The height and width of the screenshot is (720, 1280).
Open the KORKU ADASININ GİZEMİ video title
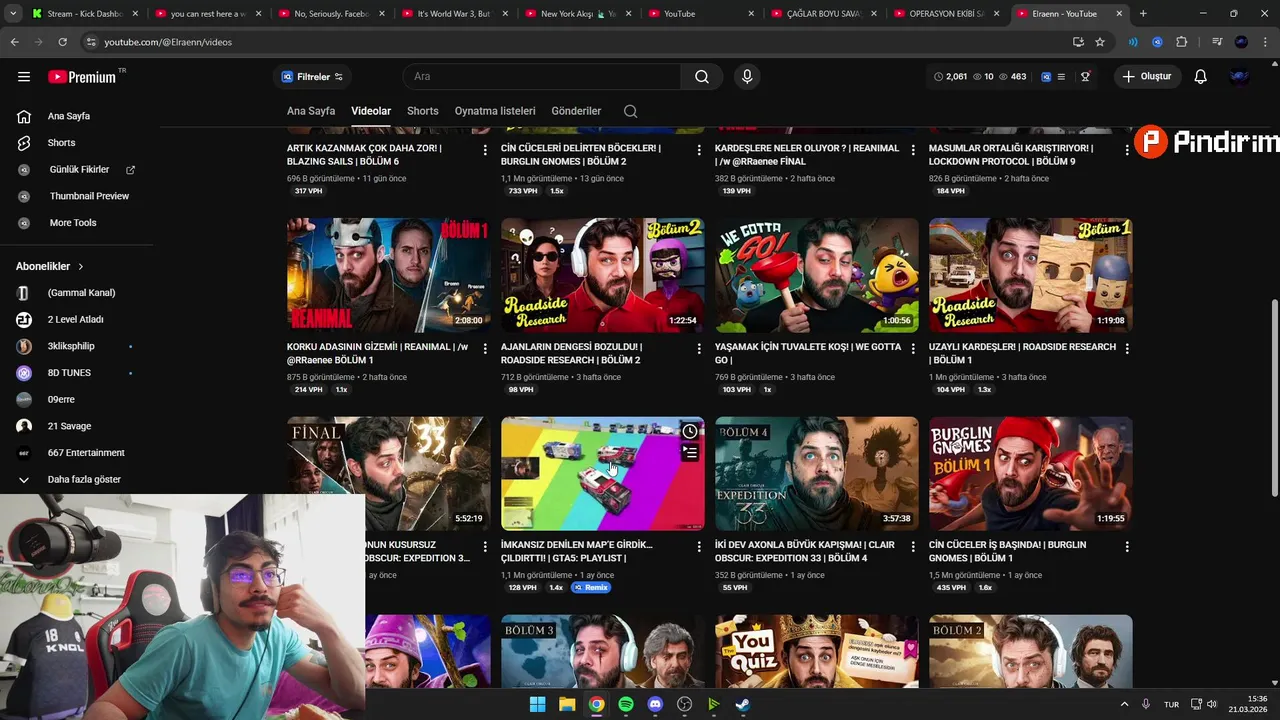coord(378,353)
